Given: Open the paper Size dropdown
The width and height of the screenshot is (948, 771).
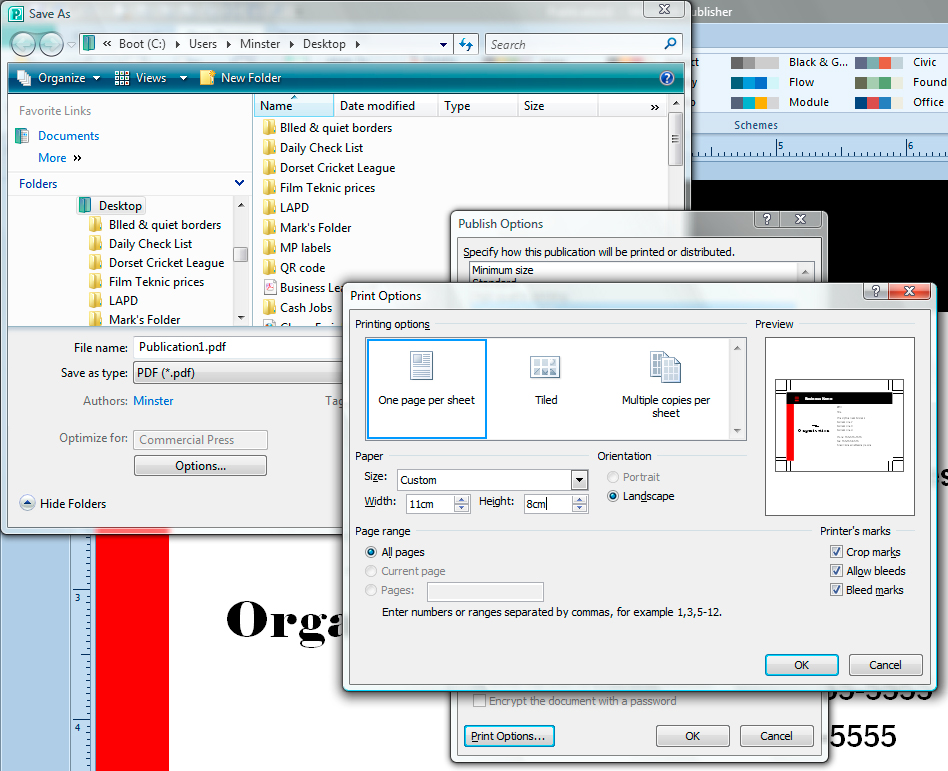Looking at the screenshot, I should click(x=579, y=480).
